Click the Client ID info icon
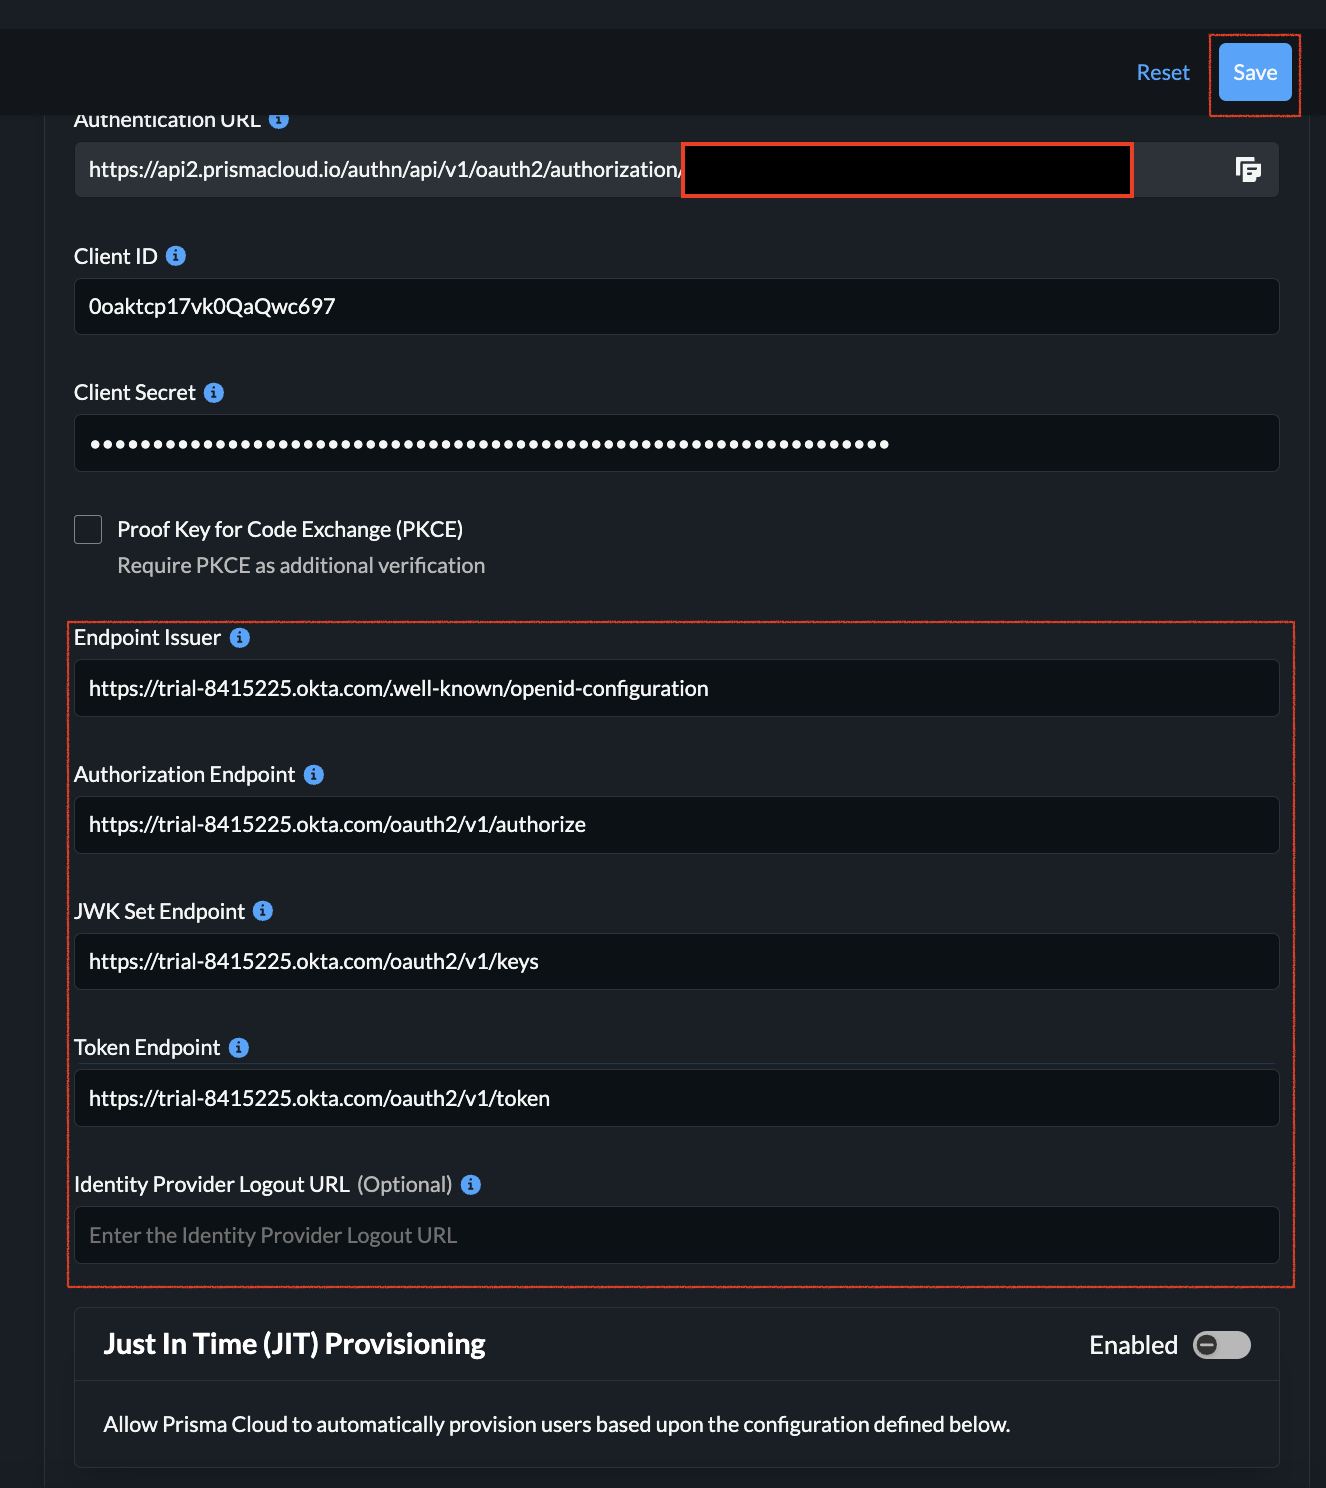Viewport: 1326px width, 1488px height. click(176, 256)
